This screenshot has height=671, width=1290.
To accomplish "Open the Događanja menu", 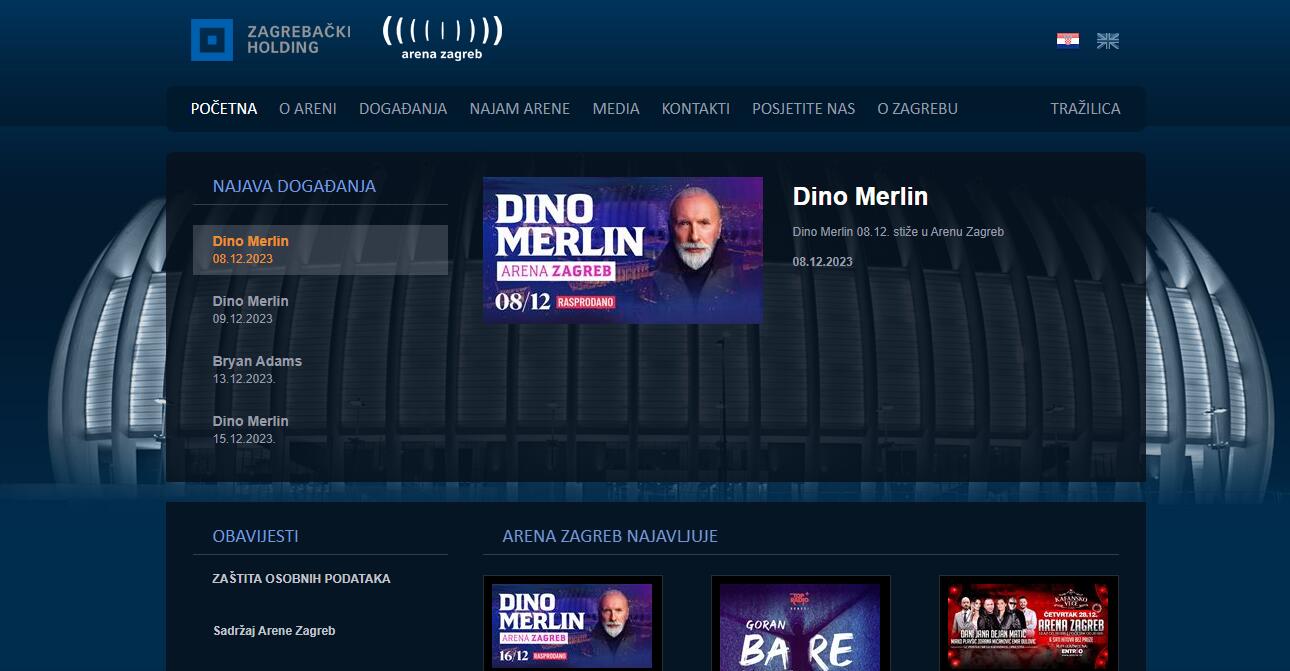I will pyautogui.click(x=403, y=109).
